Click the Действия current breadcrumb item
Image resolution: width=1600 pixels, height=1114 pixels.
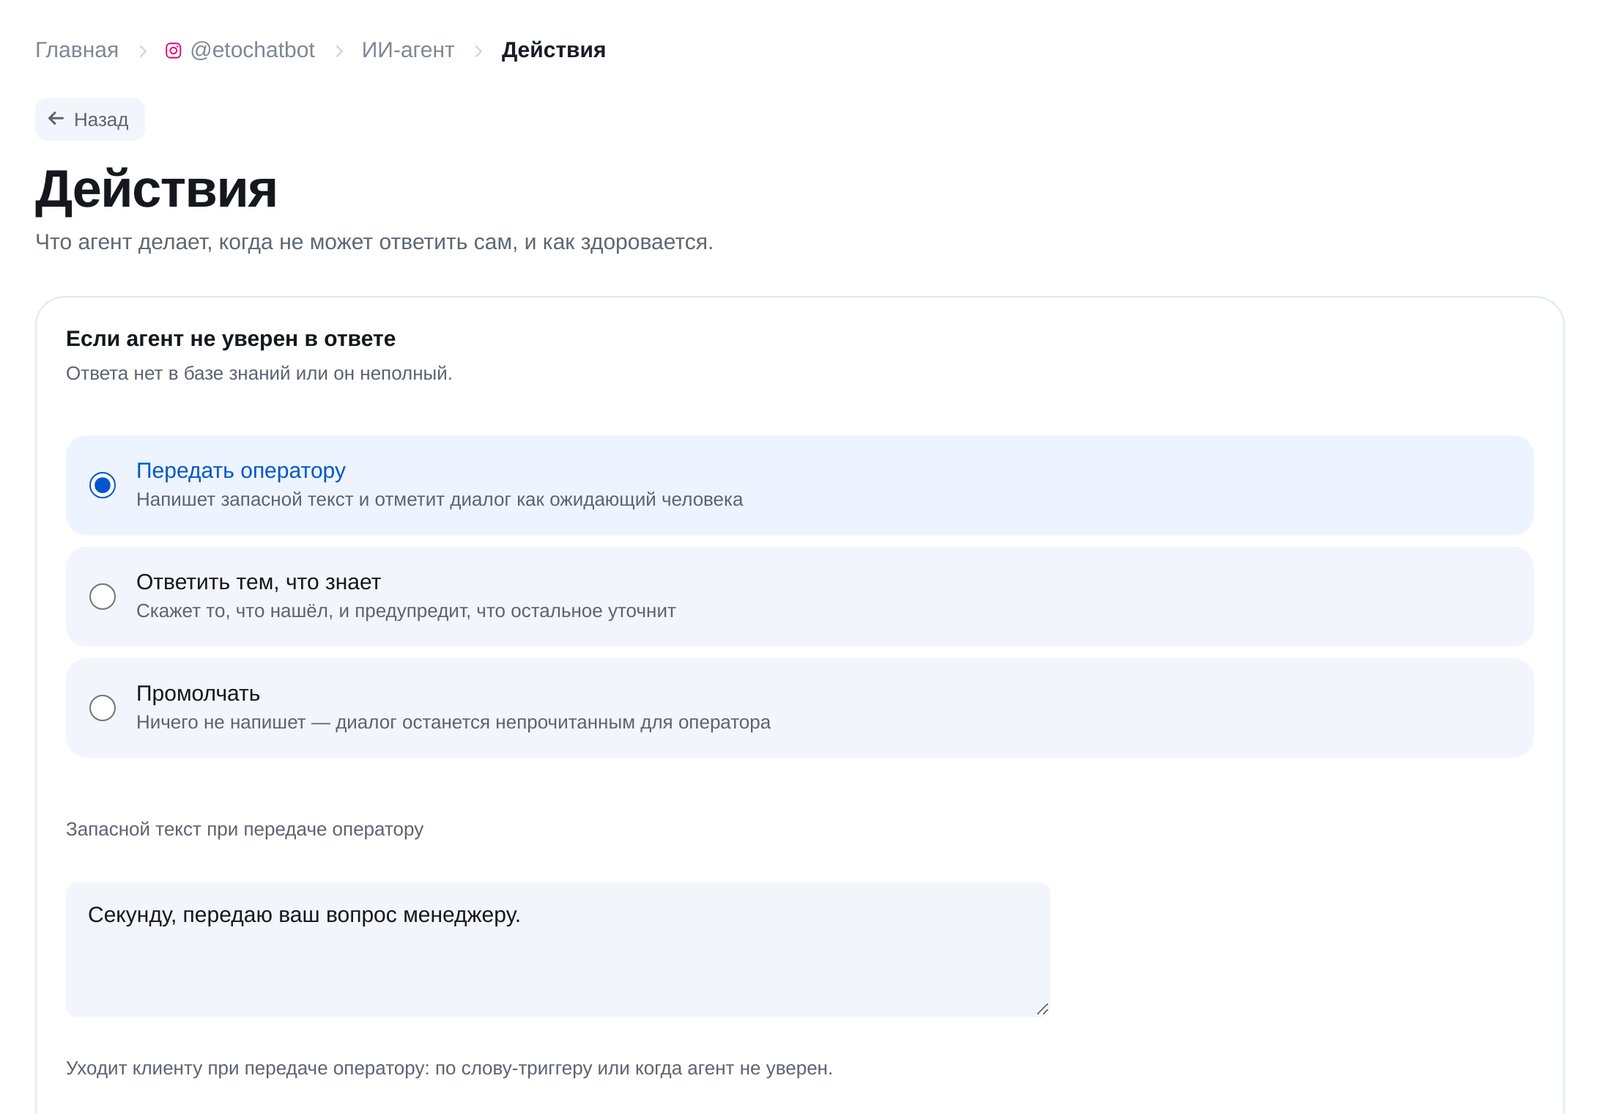[x=553, y=50]
